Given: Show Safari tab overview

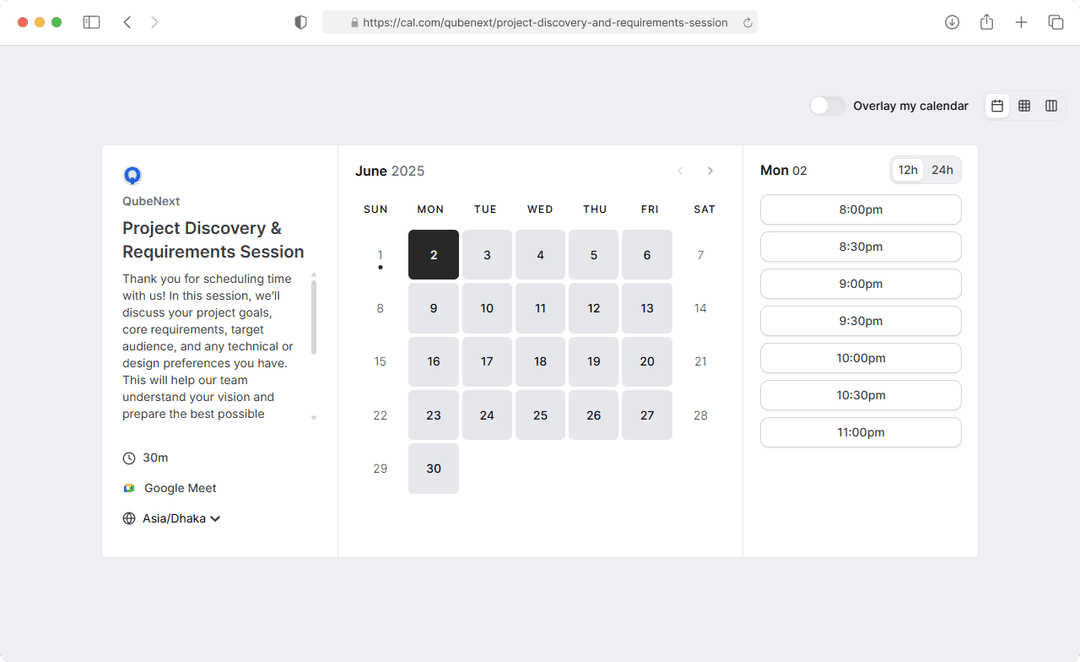Looking at the screenshot, I should point(1055,22).
